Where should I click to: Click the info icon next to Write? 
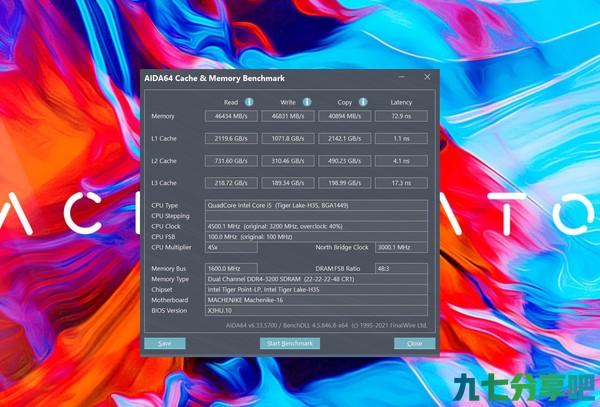(307, 102)
